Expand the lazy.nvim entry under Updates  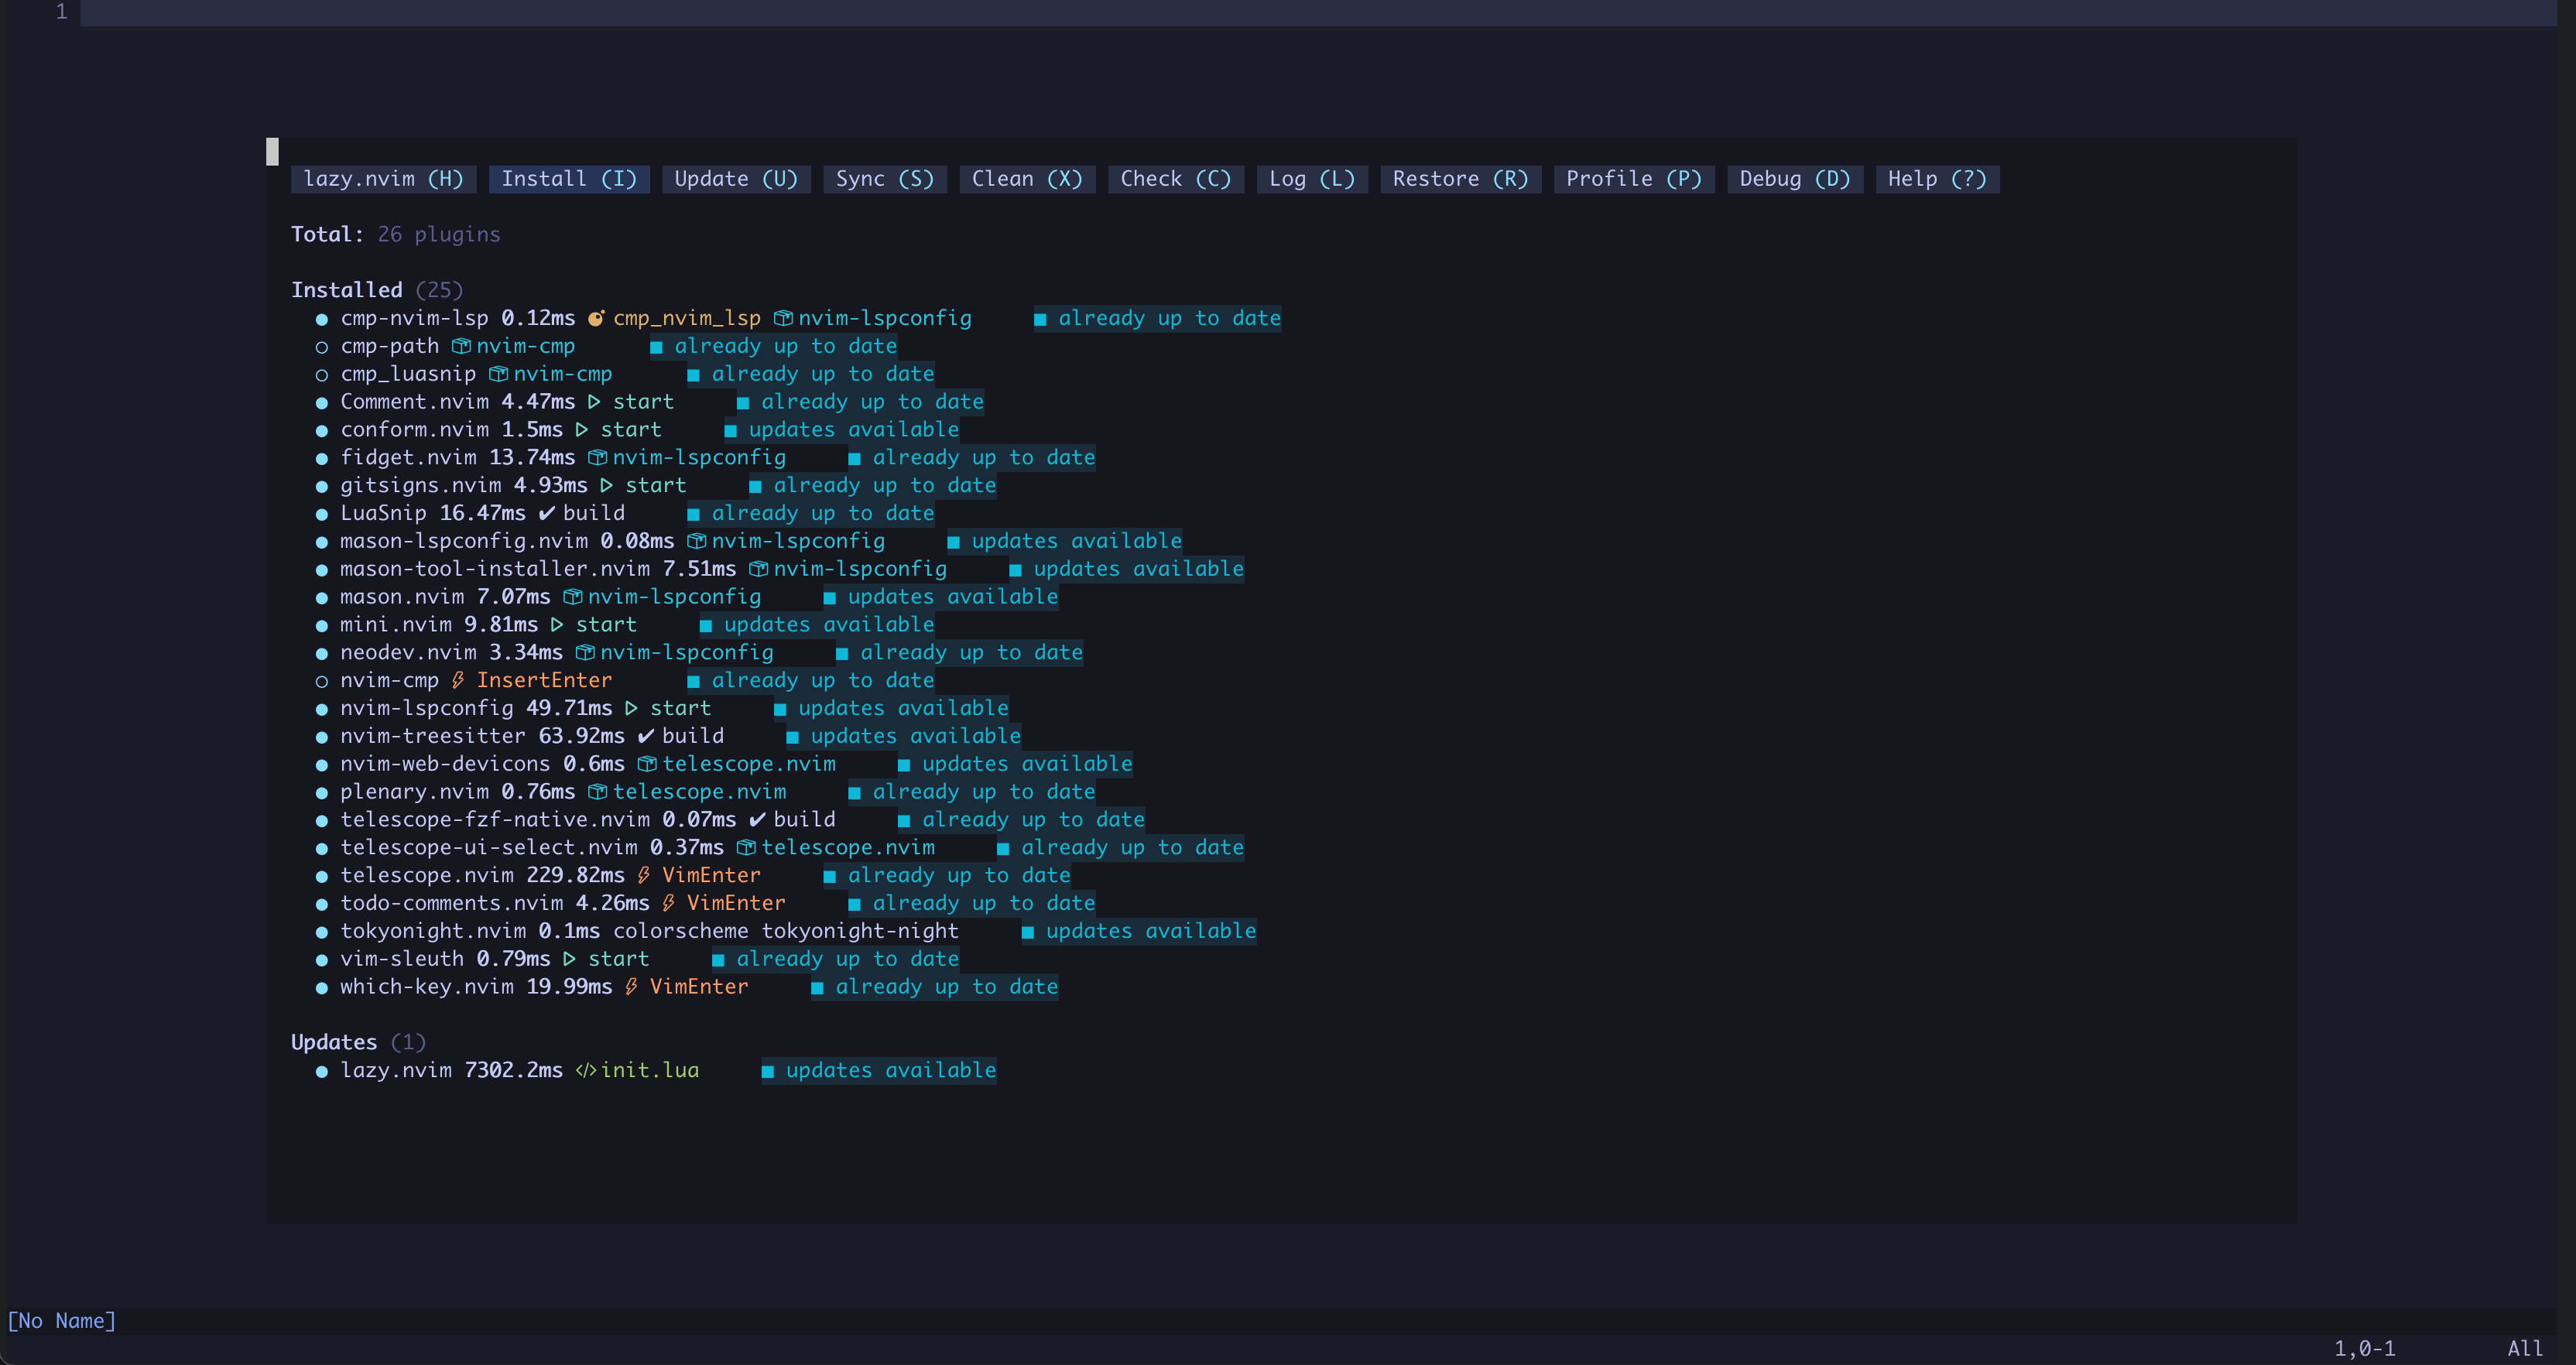(x=396, y=1070)
